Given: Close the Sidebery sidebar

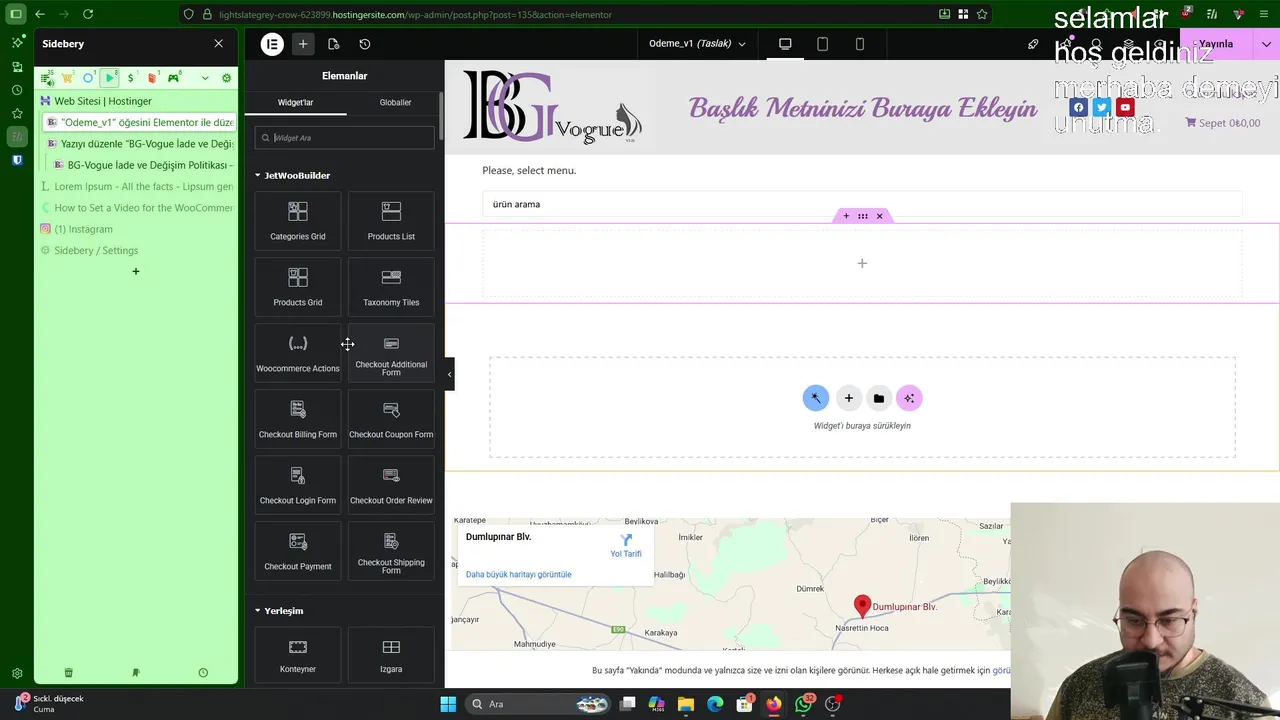Looking at the screenshot, I should coord(219,44).
